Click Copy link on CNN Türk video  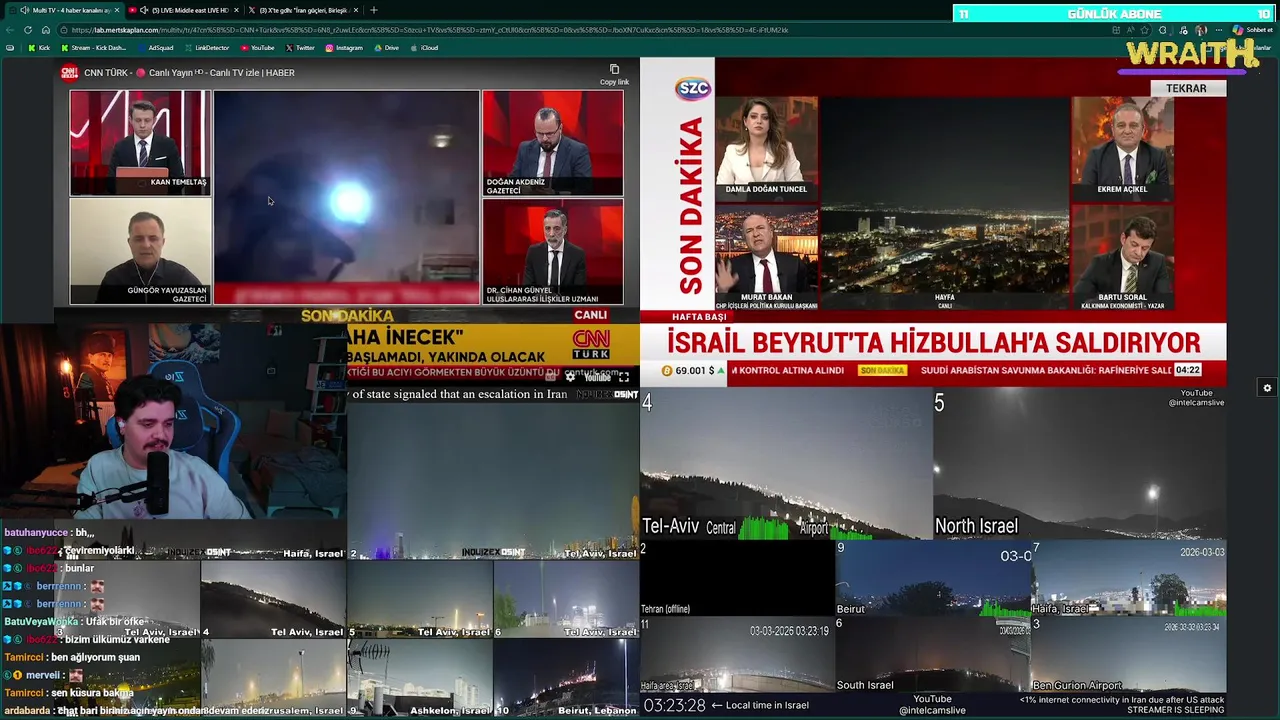click(614, 75)
